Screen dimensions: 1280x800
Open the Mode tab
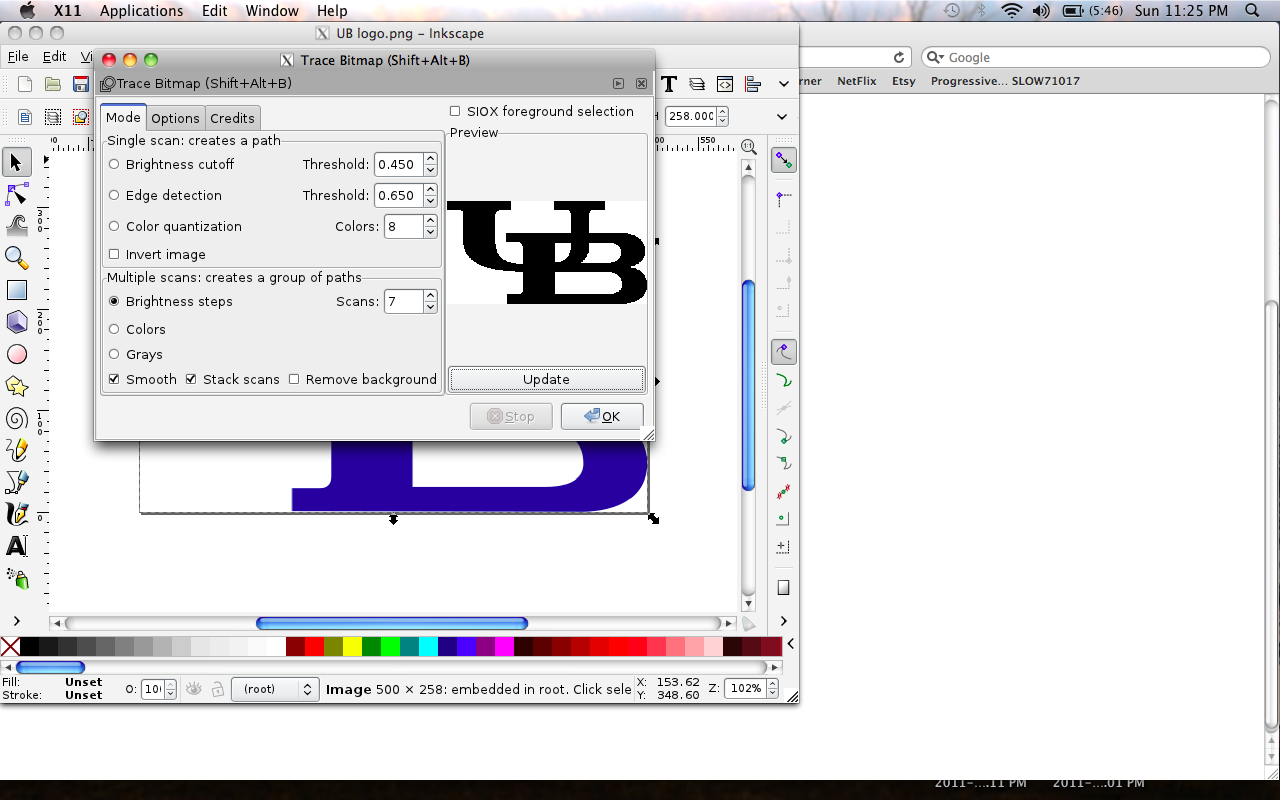[x=123, y=117]
